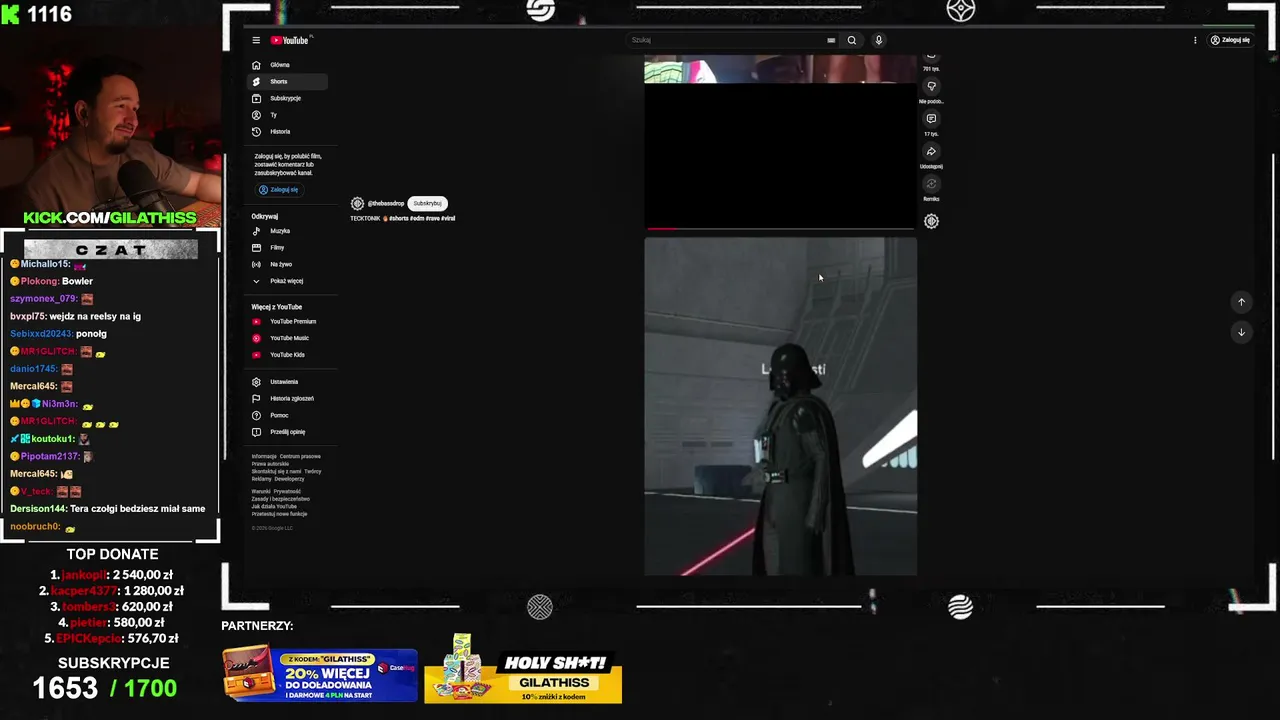Viewport: 1280px width, 720px height.
Task: Open YouTube Premium link
Action: [285, 321]
